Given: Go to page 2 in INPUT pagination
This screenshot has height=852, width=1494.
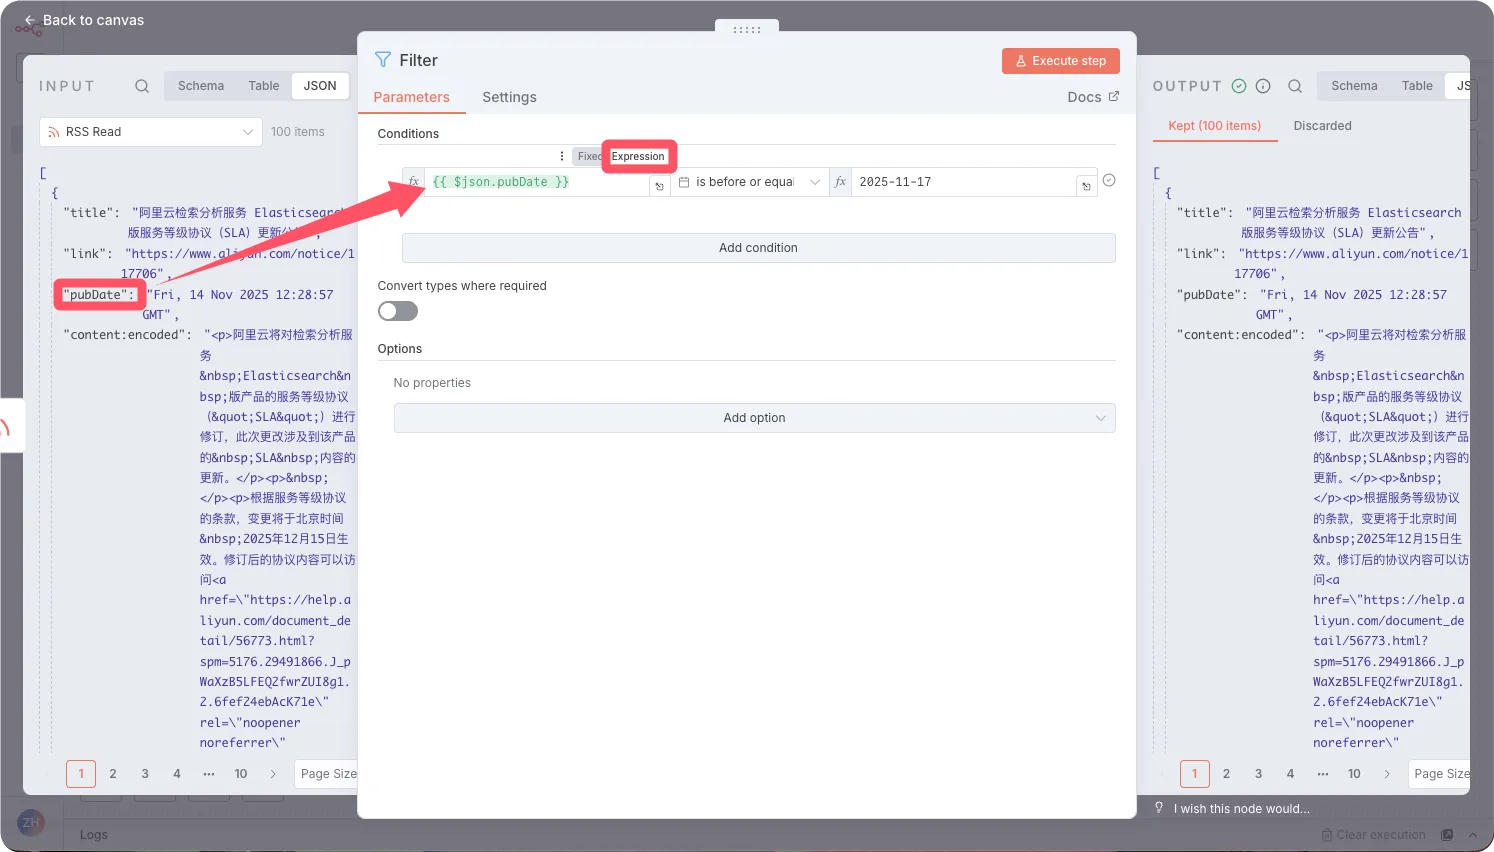Looking at the screenshot, I should point(113,774).
